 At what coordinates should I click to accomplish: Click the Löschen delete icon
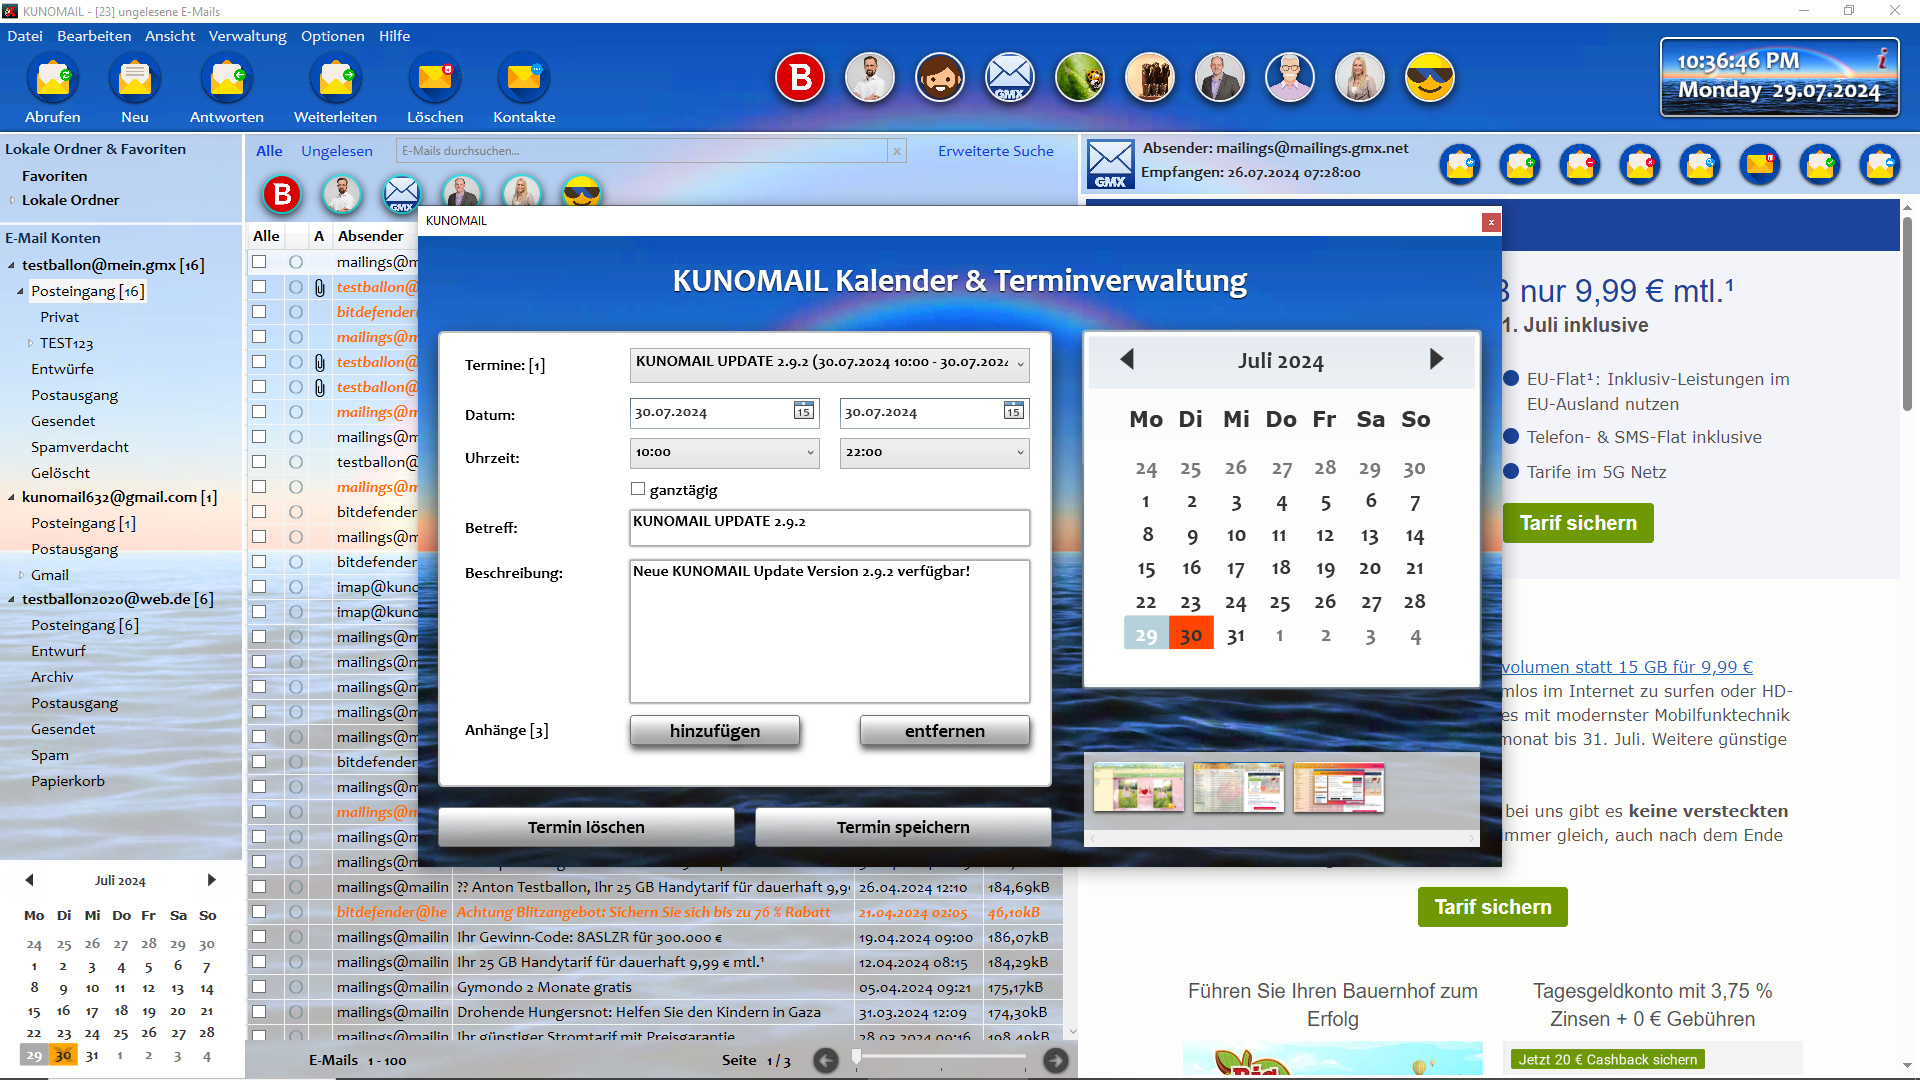click(435, 79)
